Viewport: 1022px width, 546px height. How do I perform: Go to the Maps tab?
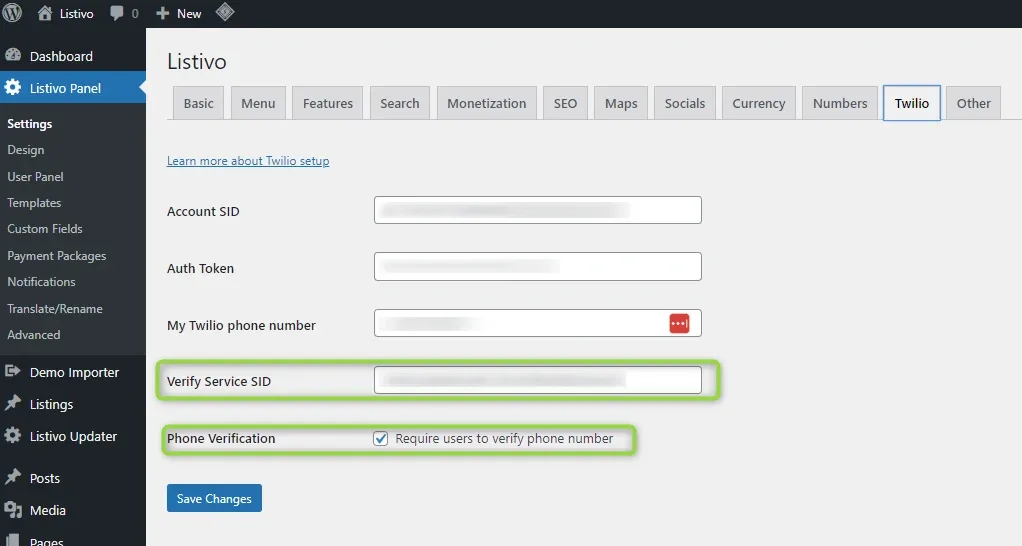pyautogui.click(x=620, y=103)
